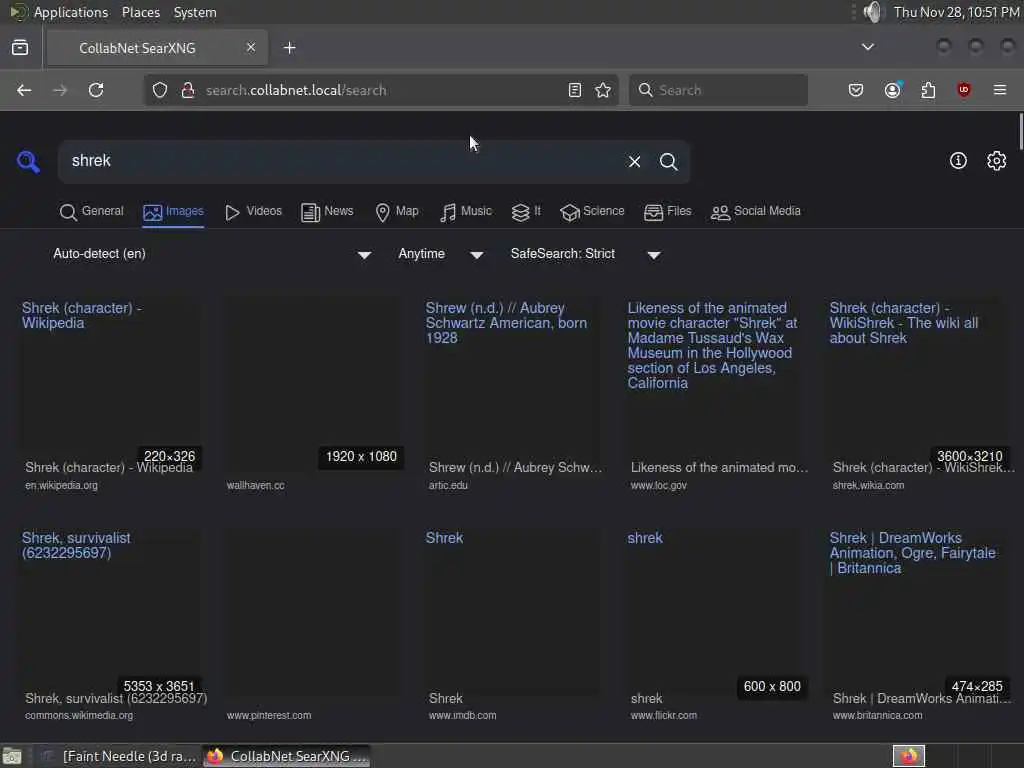
Task: Click the SearXNG magnifier logo
Action: [28, 161]
